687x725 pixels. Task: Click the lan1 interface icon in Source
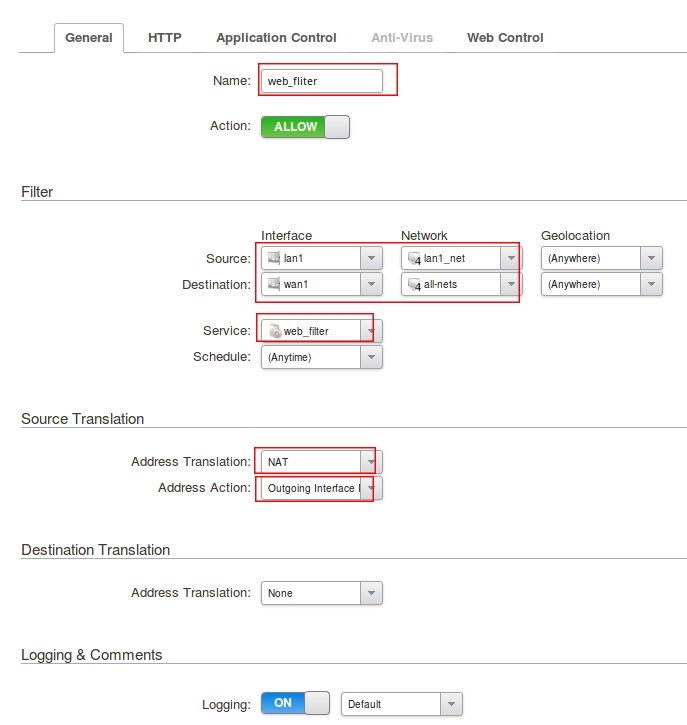coord(275,259)
